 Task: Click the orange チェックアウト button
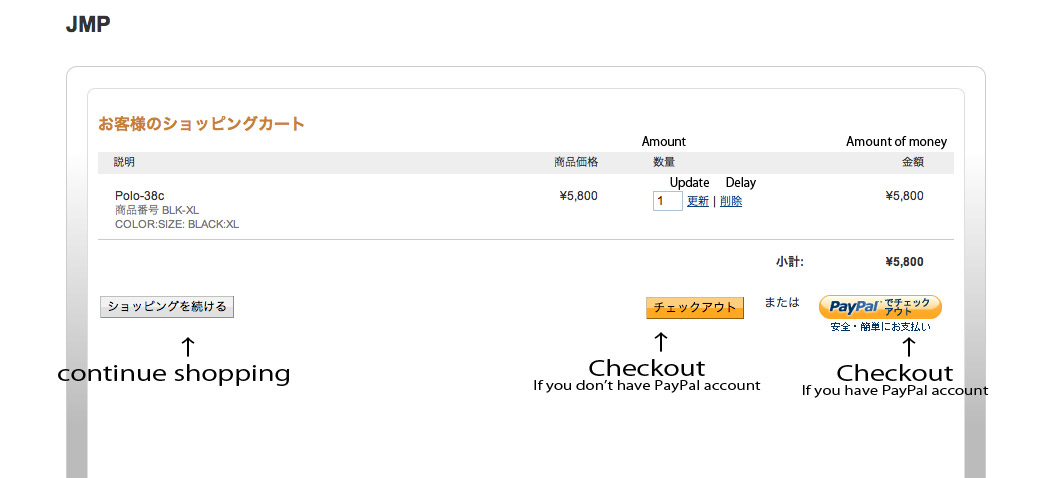(x=694, y=308)
